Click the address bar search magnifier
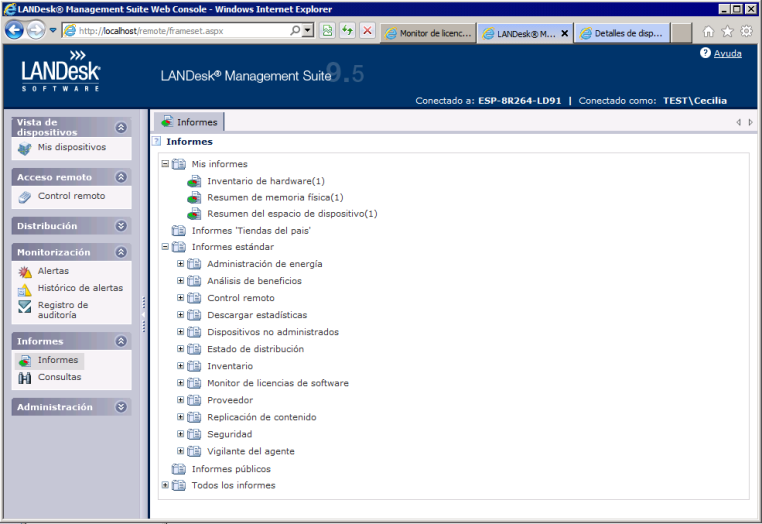Screen dimensions: 762x524 (x=295, y=31)
